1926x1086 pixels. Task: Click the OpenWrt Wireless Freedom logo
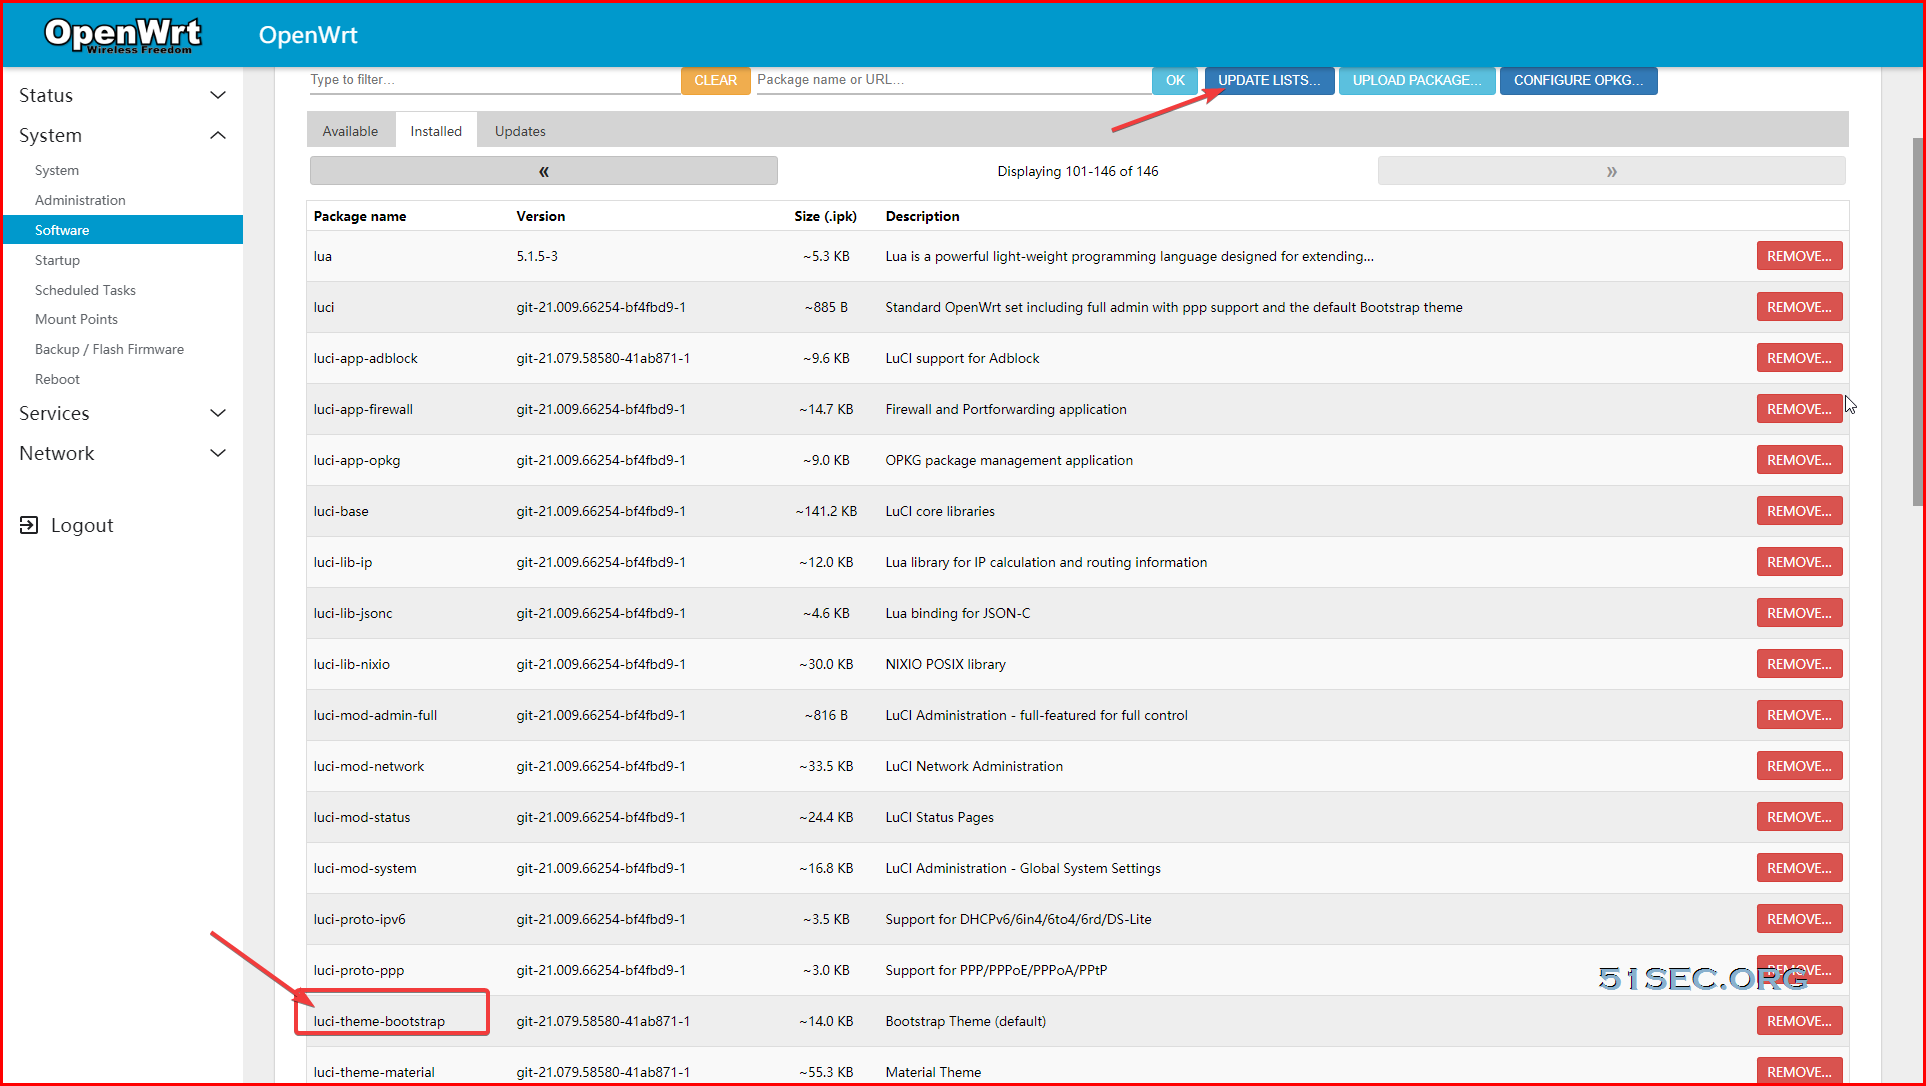pos(123,35)
